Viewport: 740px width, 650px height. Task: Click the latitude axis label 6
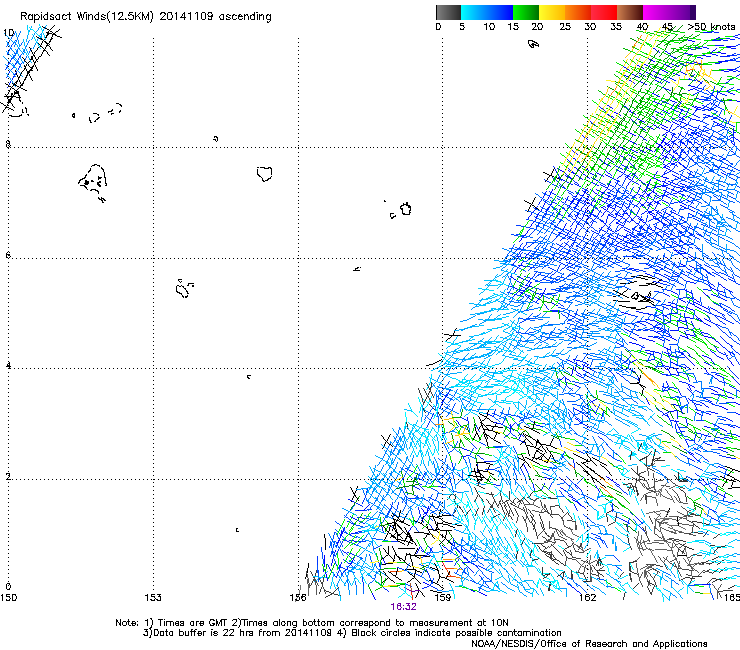(x=8, y=255)
